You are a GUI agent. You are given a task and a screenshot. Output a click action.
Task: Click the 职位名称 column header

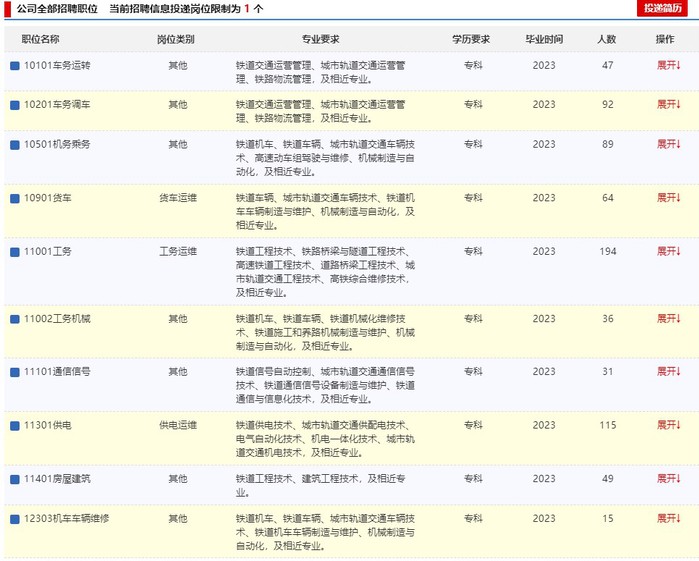[x=40, y=39]
